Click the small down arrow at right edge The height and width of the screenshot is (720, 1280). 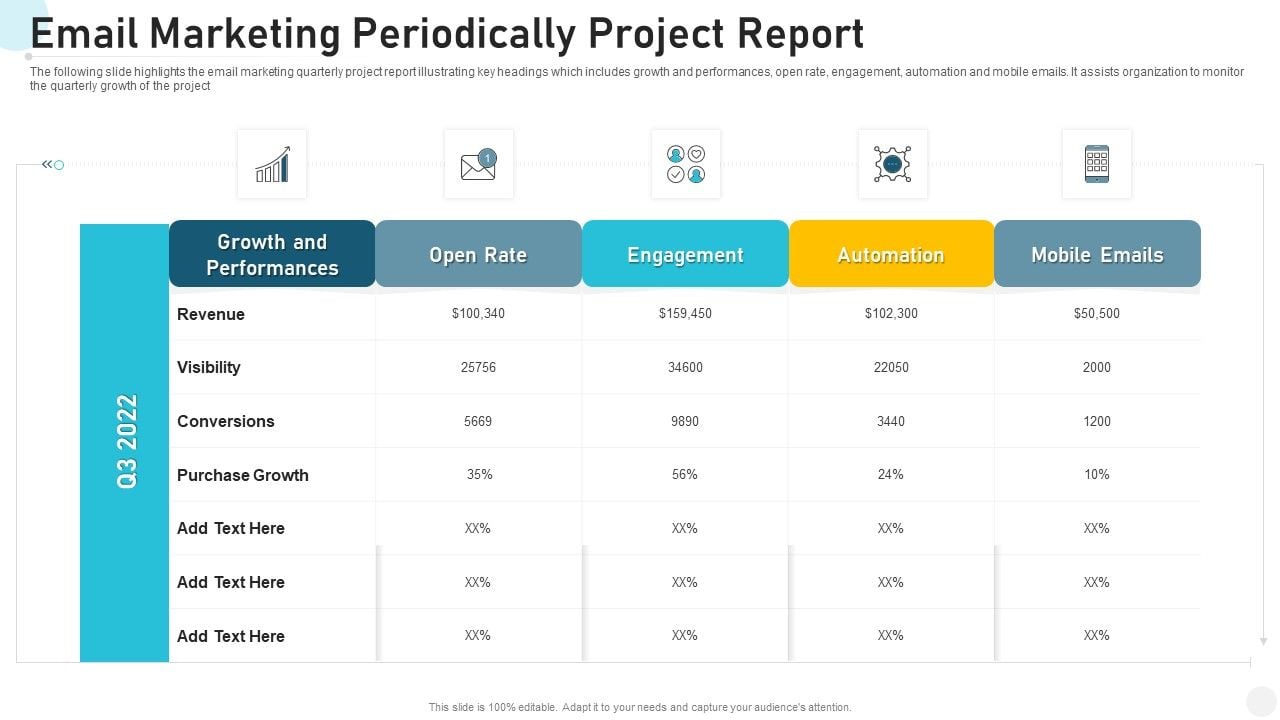1263,641
